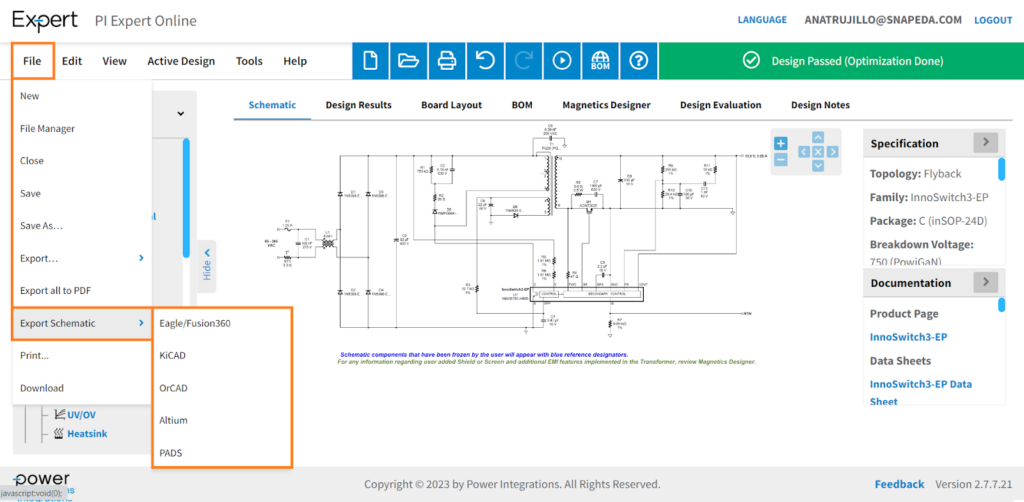Zoom in schematic with plus icon

(781, 144)
